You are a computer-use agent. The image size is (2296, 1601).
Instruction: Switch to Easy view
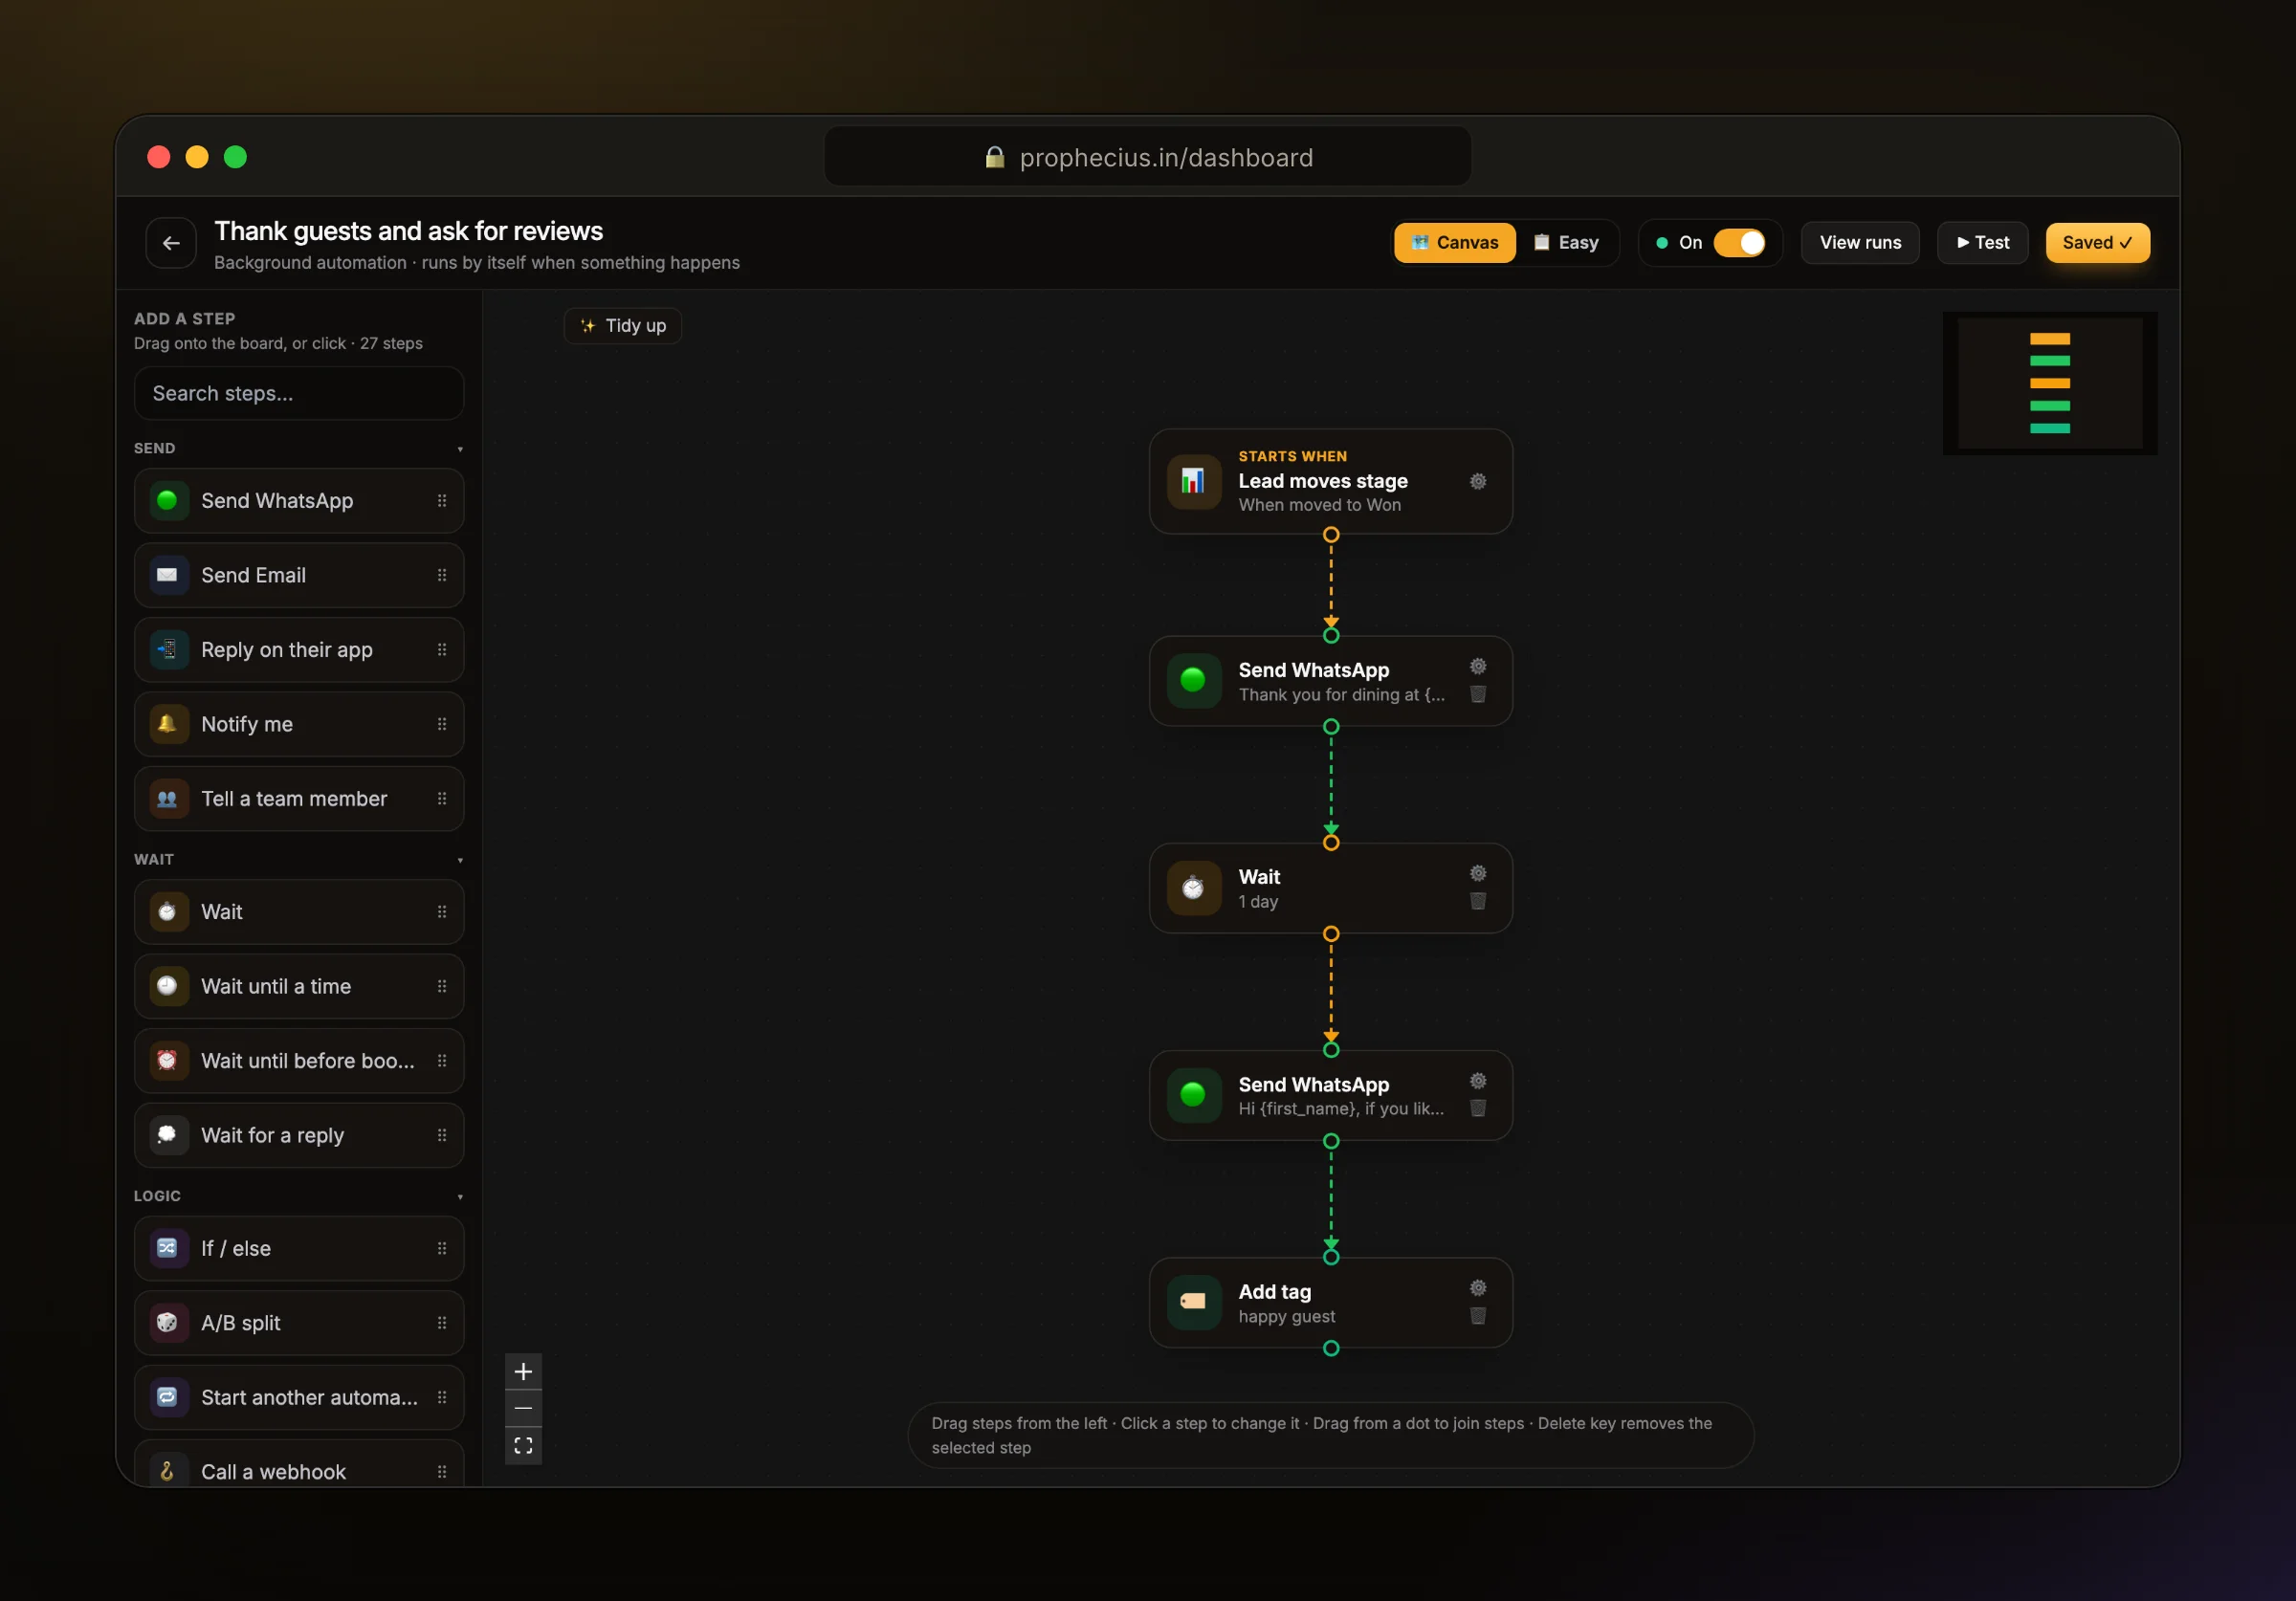click(x=1567, y=243)
